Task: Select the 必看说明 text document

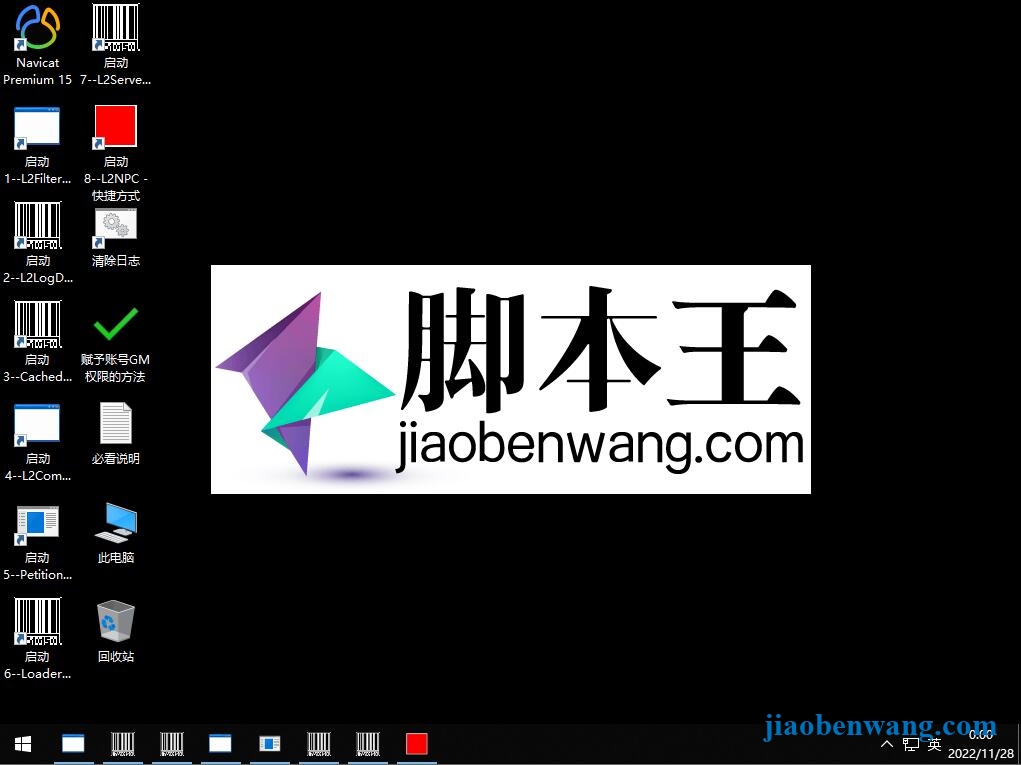Action: click(x=116, y=434)
